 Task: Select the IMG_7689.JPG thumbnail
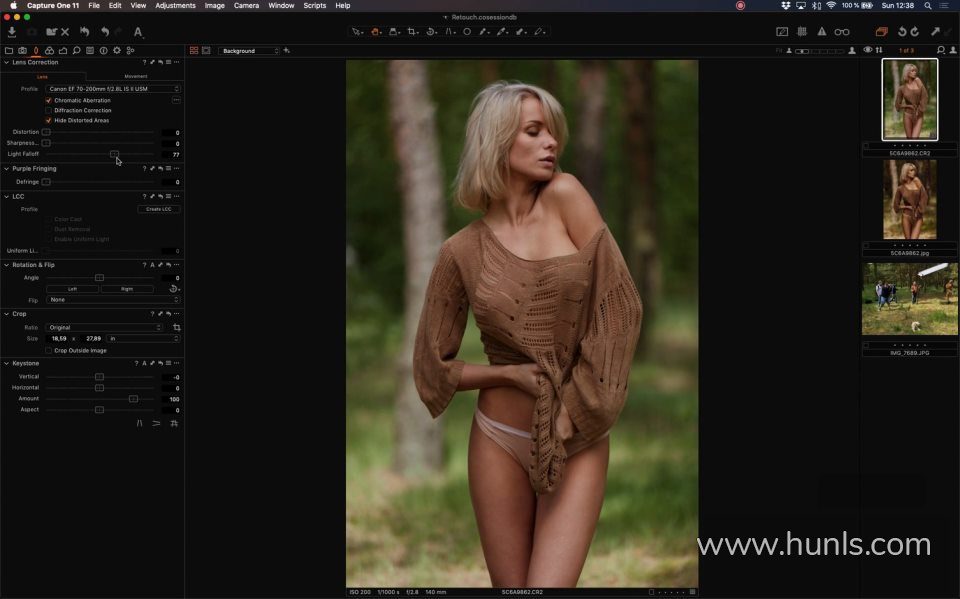pos(909,298)
